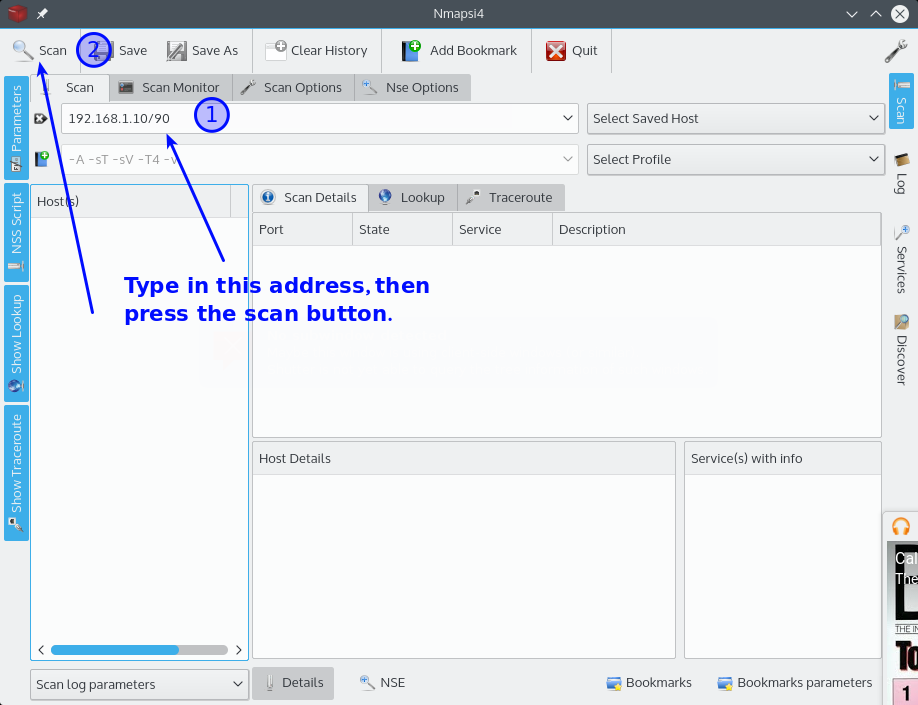Open the Parameters side panel
Image resolution: width=918 pixels, height=705 pixels.
click(16, 127)
